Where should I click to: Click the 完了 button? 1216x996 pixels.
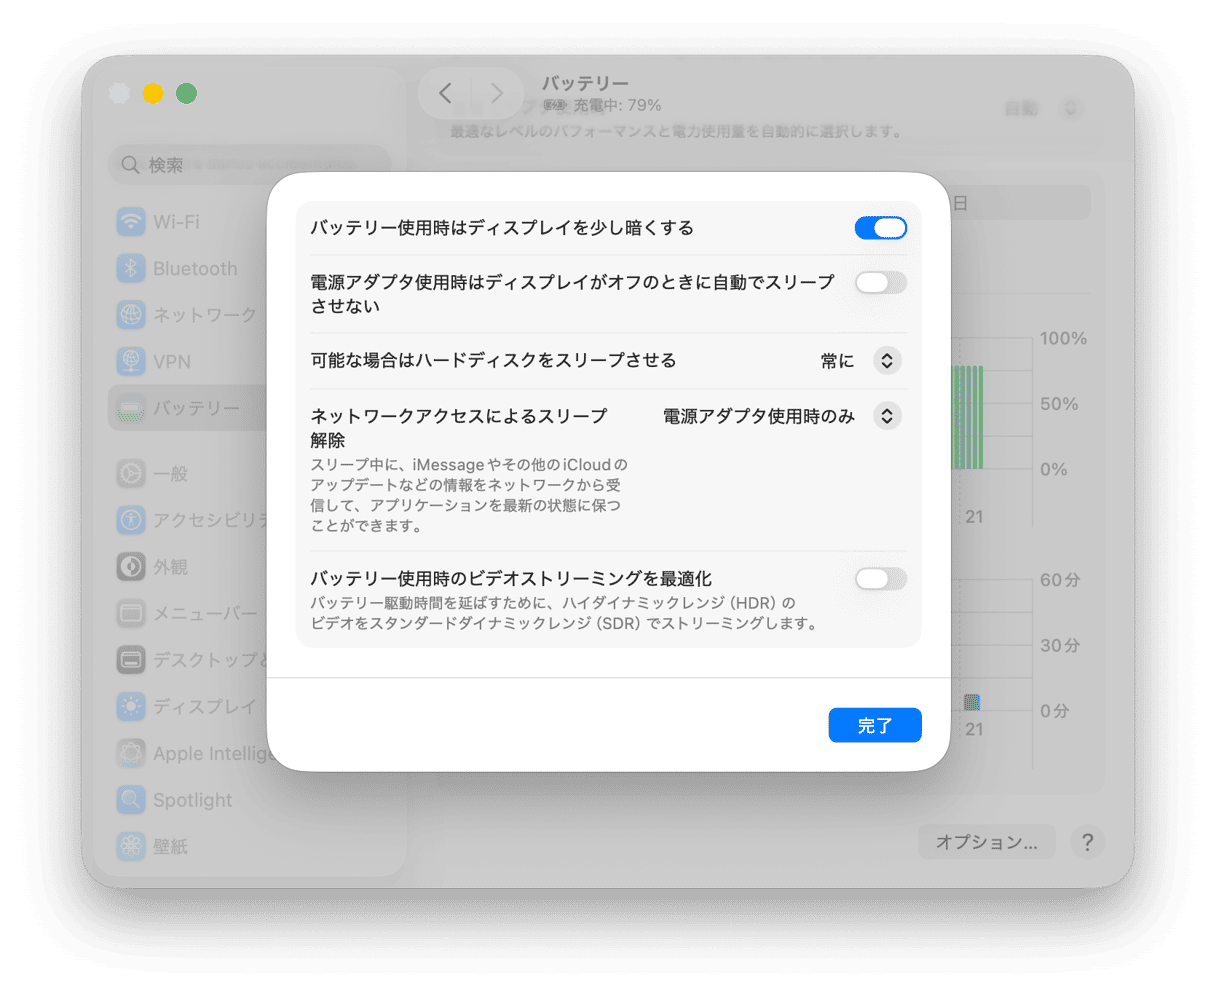click(x=874, y=726)
